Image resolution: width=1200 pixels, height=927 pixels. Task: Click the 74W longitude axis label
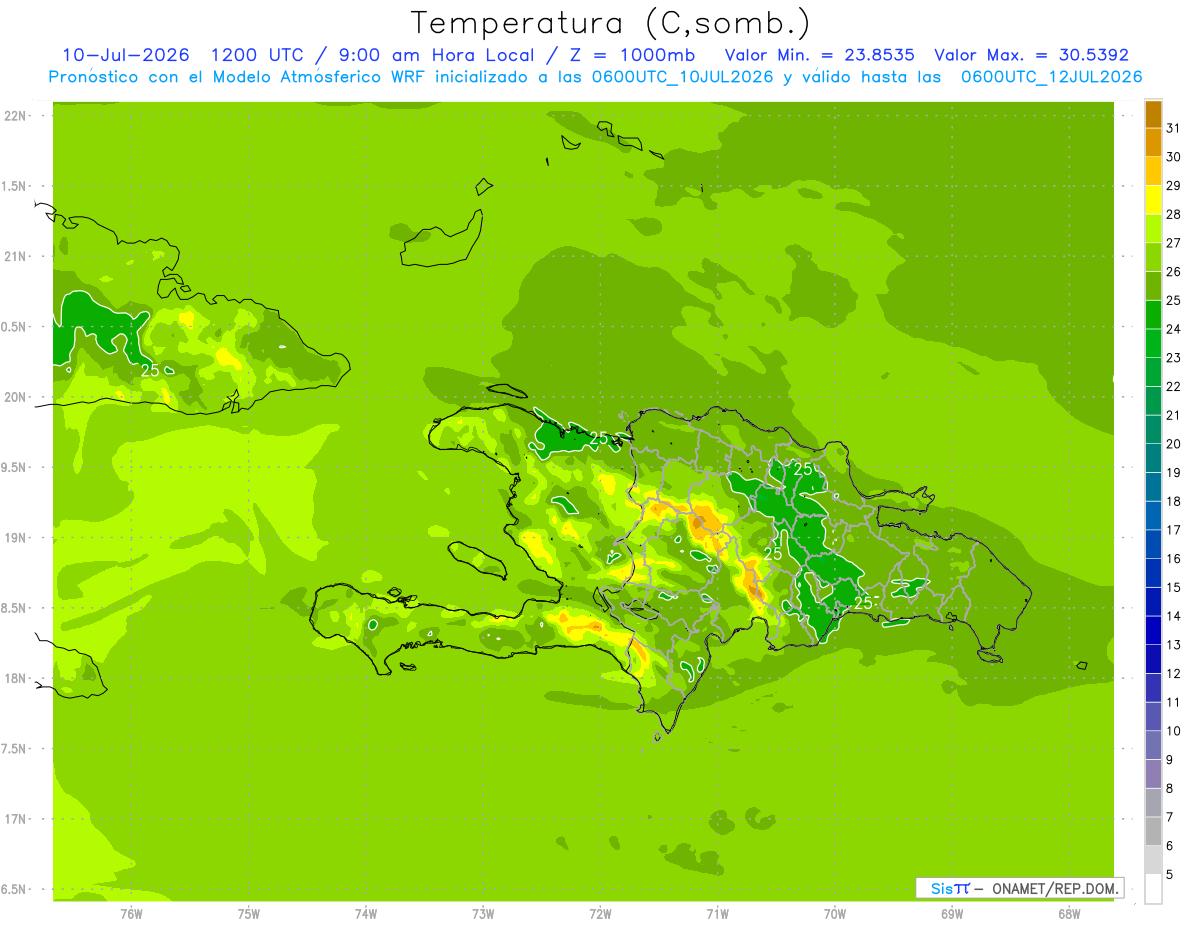[366, 913]
